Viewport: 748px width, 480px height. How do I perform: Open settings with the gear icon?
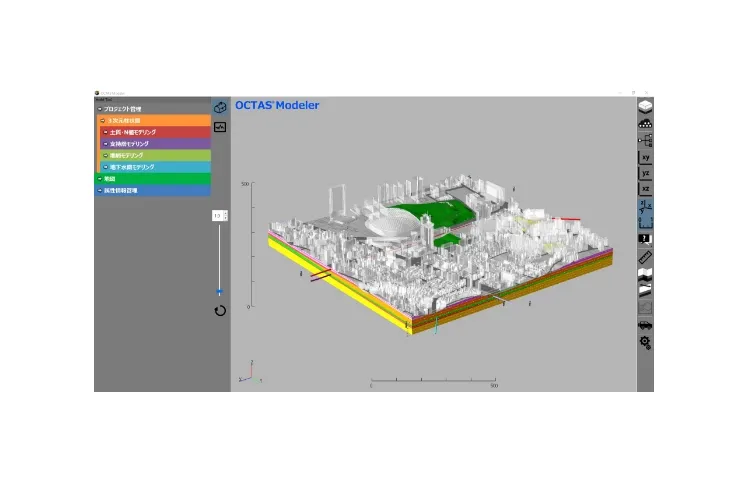645,342
